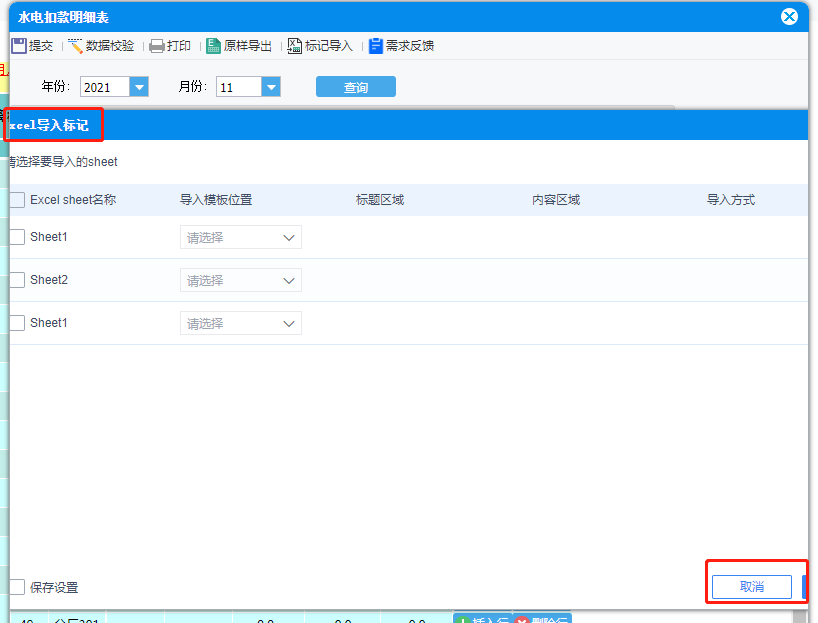Viewport: 818px width, 623px height.
Task: Run 数据校验 data validation tool
Action: click(75, 46)
